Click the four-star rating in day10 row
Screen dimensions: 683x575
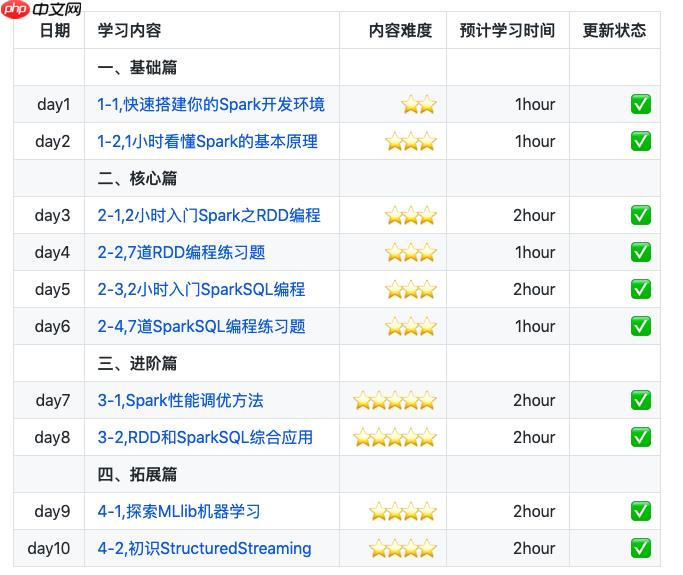coord(403,549)
